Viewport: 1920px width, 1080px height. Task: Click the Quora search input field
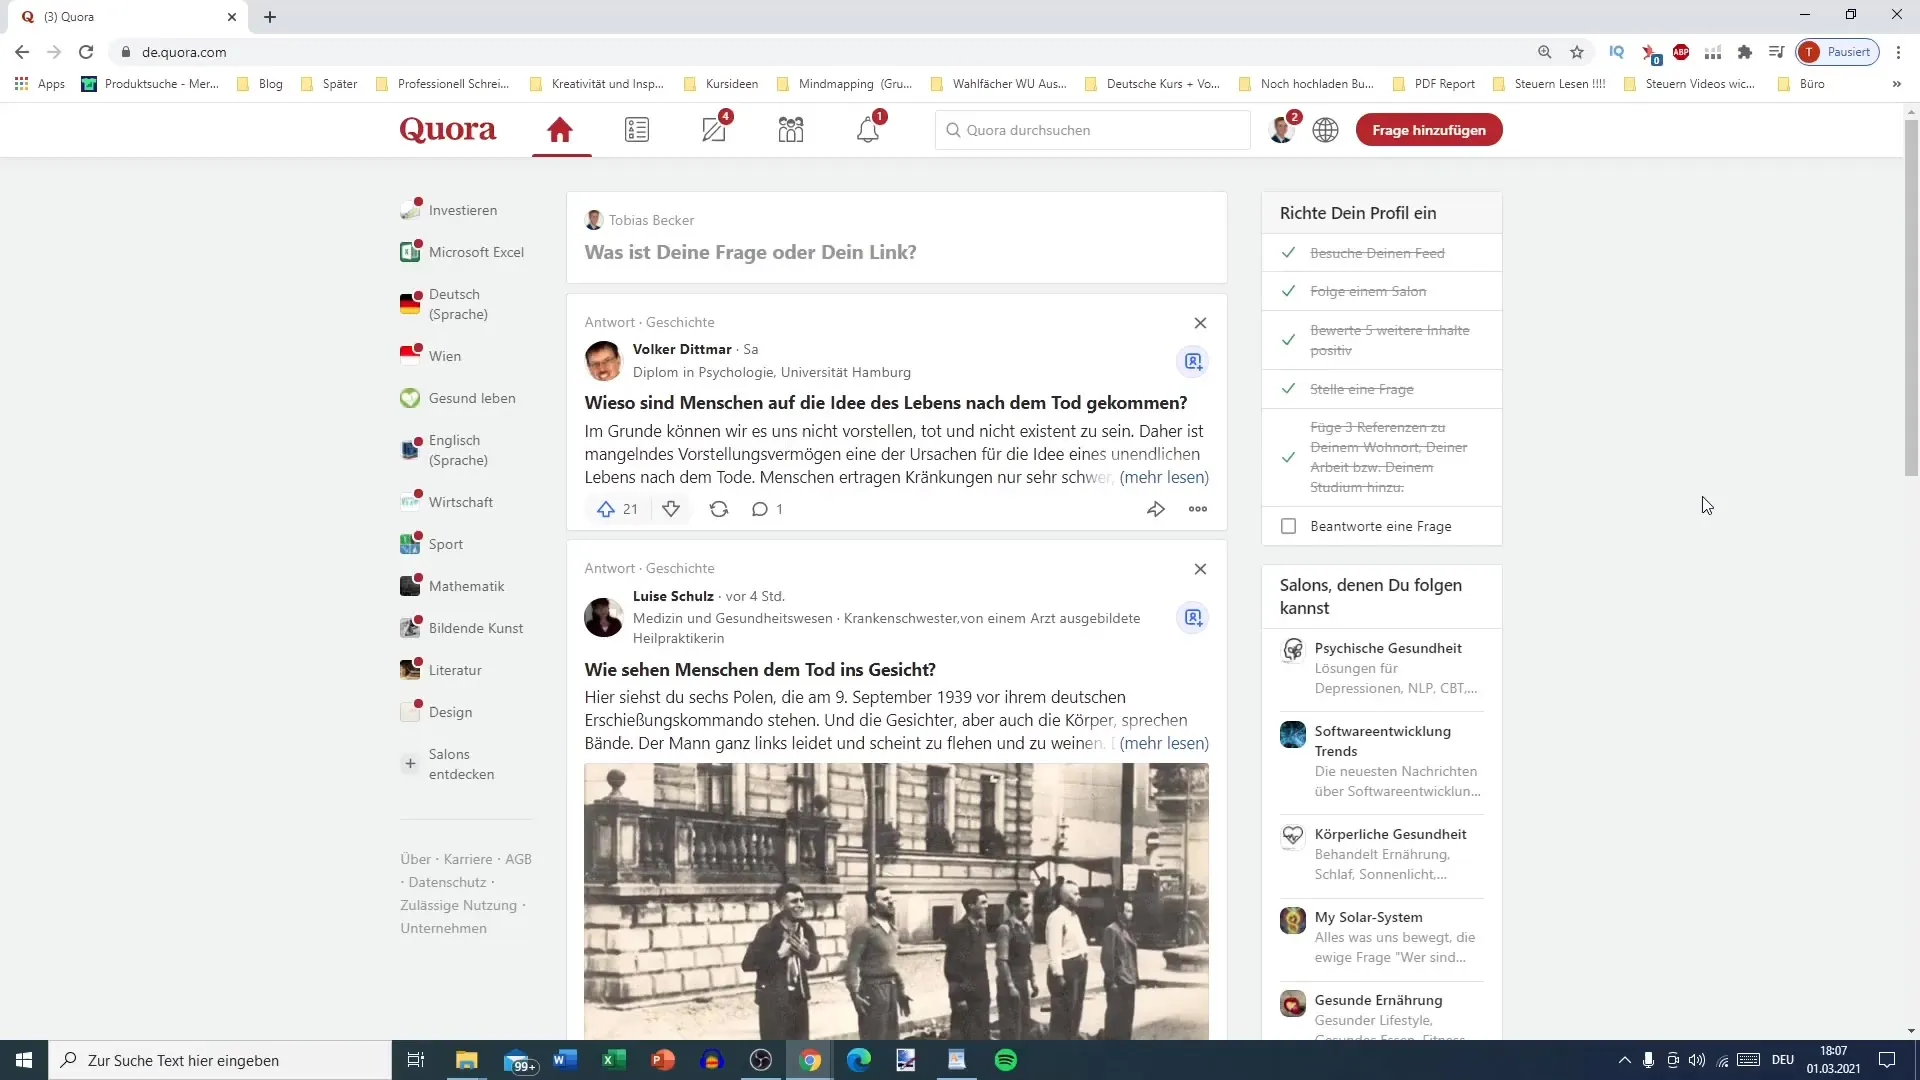pyautogui.click(x=1097, y=129)
